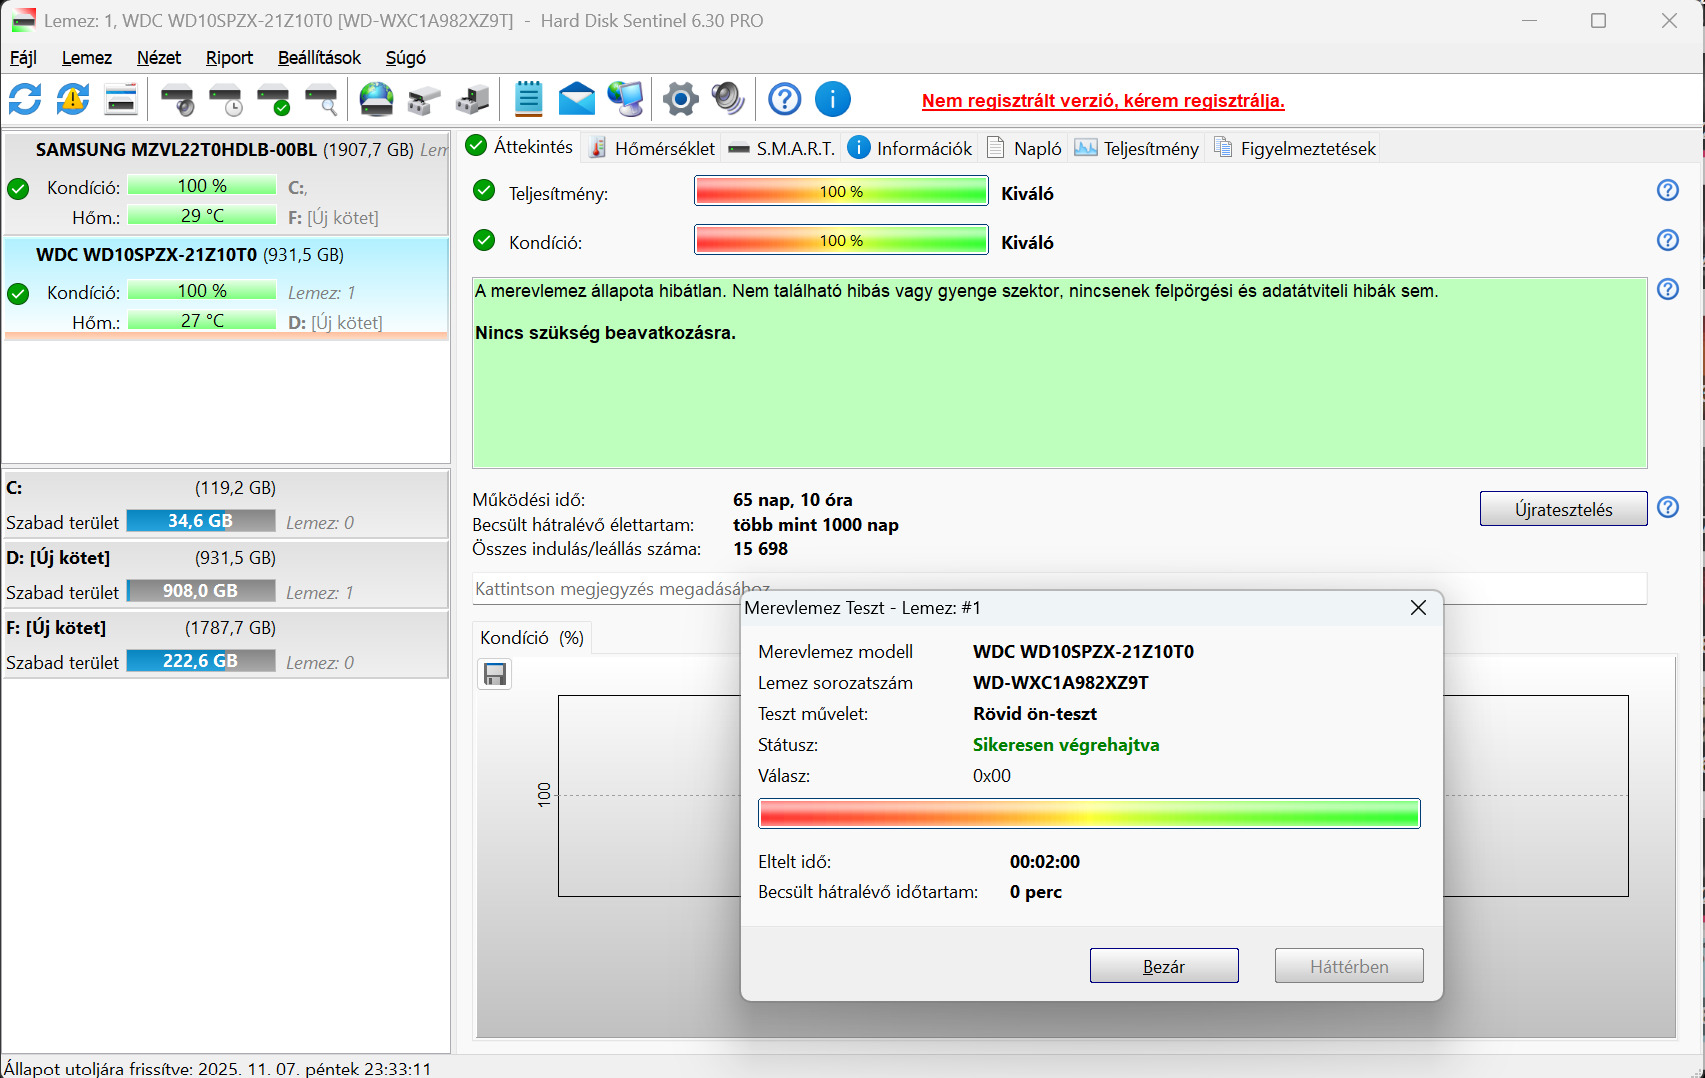Open settings gear icon in toolbar
Screen dimensions: 1705x1078
click(681, 99)
